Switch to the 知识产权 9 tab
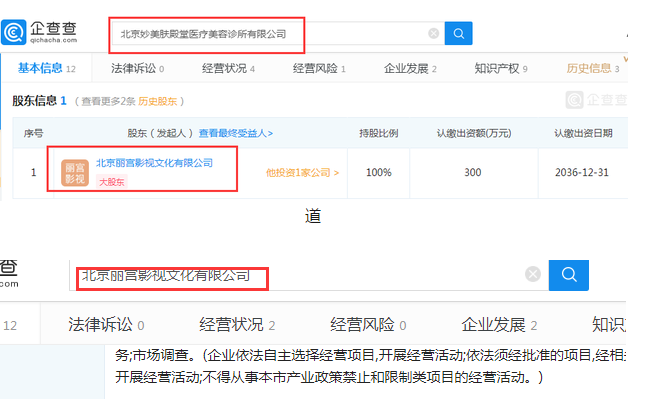This screenshot has height=399, width=646. coord(501,68)
